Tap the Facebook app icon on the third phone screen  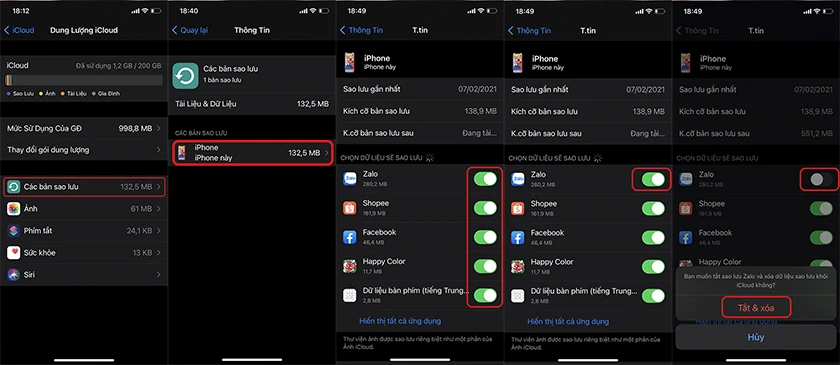click(x=349, y=237)
